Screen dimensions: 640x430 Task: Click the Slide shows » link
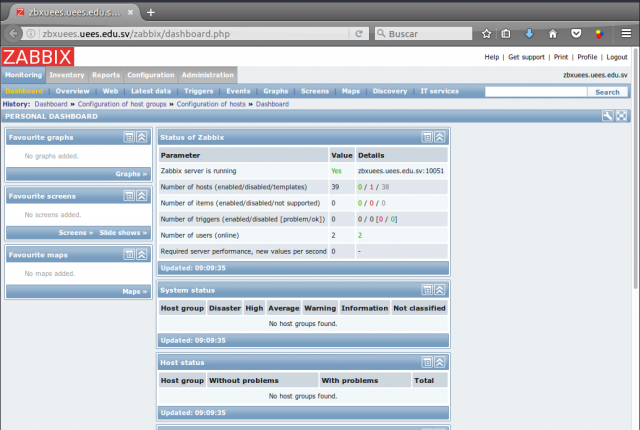pyautogui.click(x=123, y=233)
